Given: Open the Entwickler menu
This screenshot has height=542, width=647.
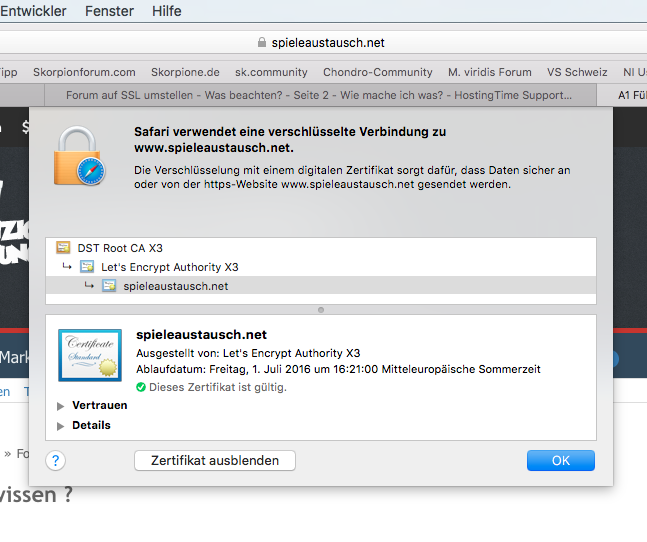Looking at the screenshot, I should pyautogui.click(x=34, y=11).
